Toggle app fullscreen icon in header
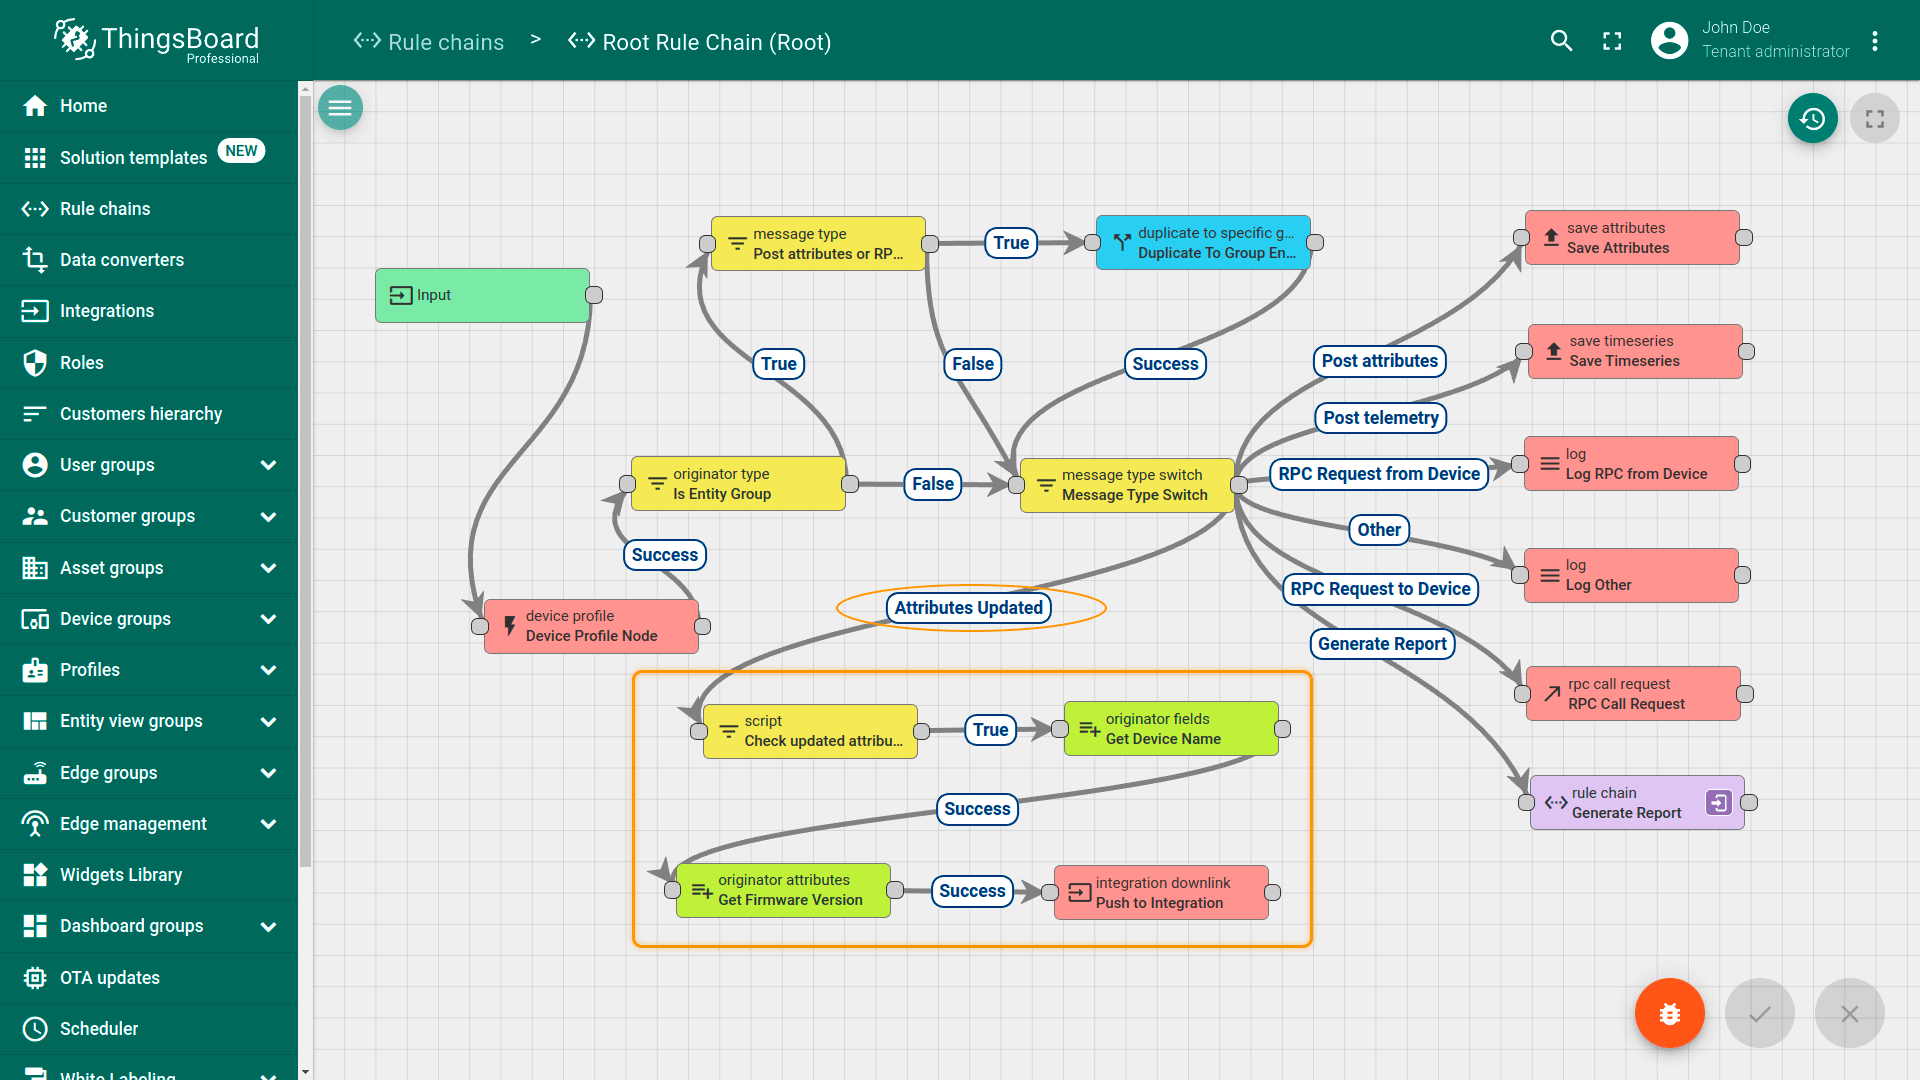 pyautogui.click(x=1612, y=41)
